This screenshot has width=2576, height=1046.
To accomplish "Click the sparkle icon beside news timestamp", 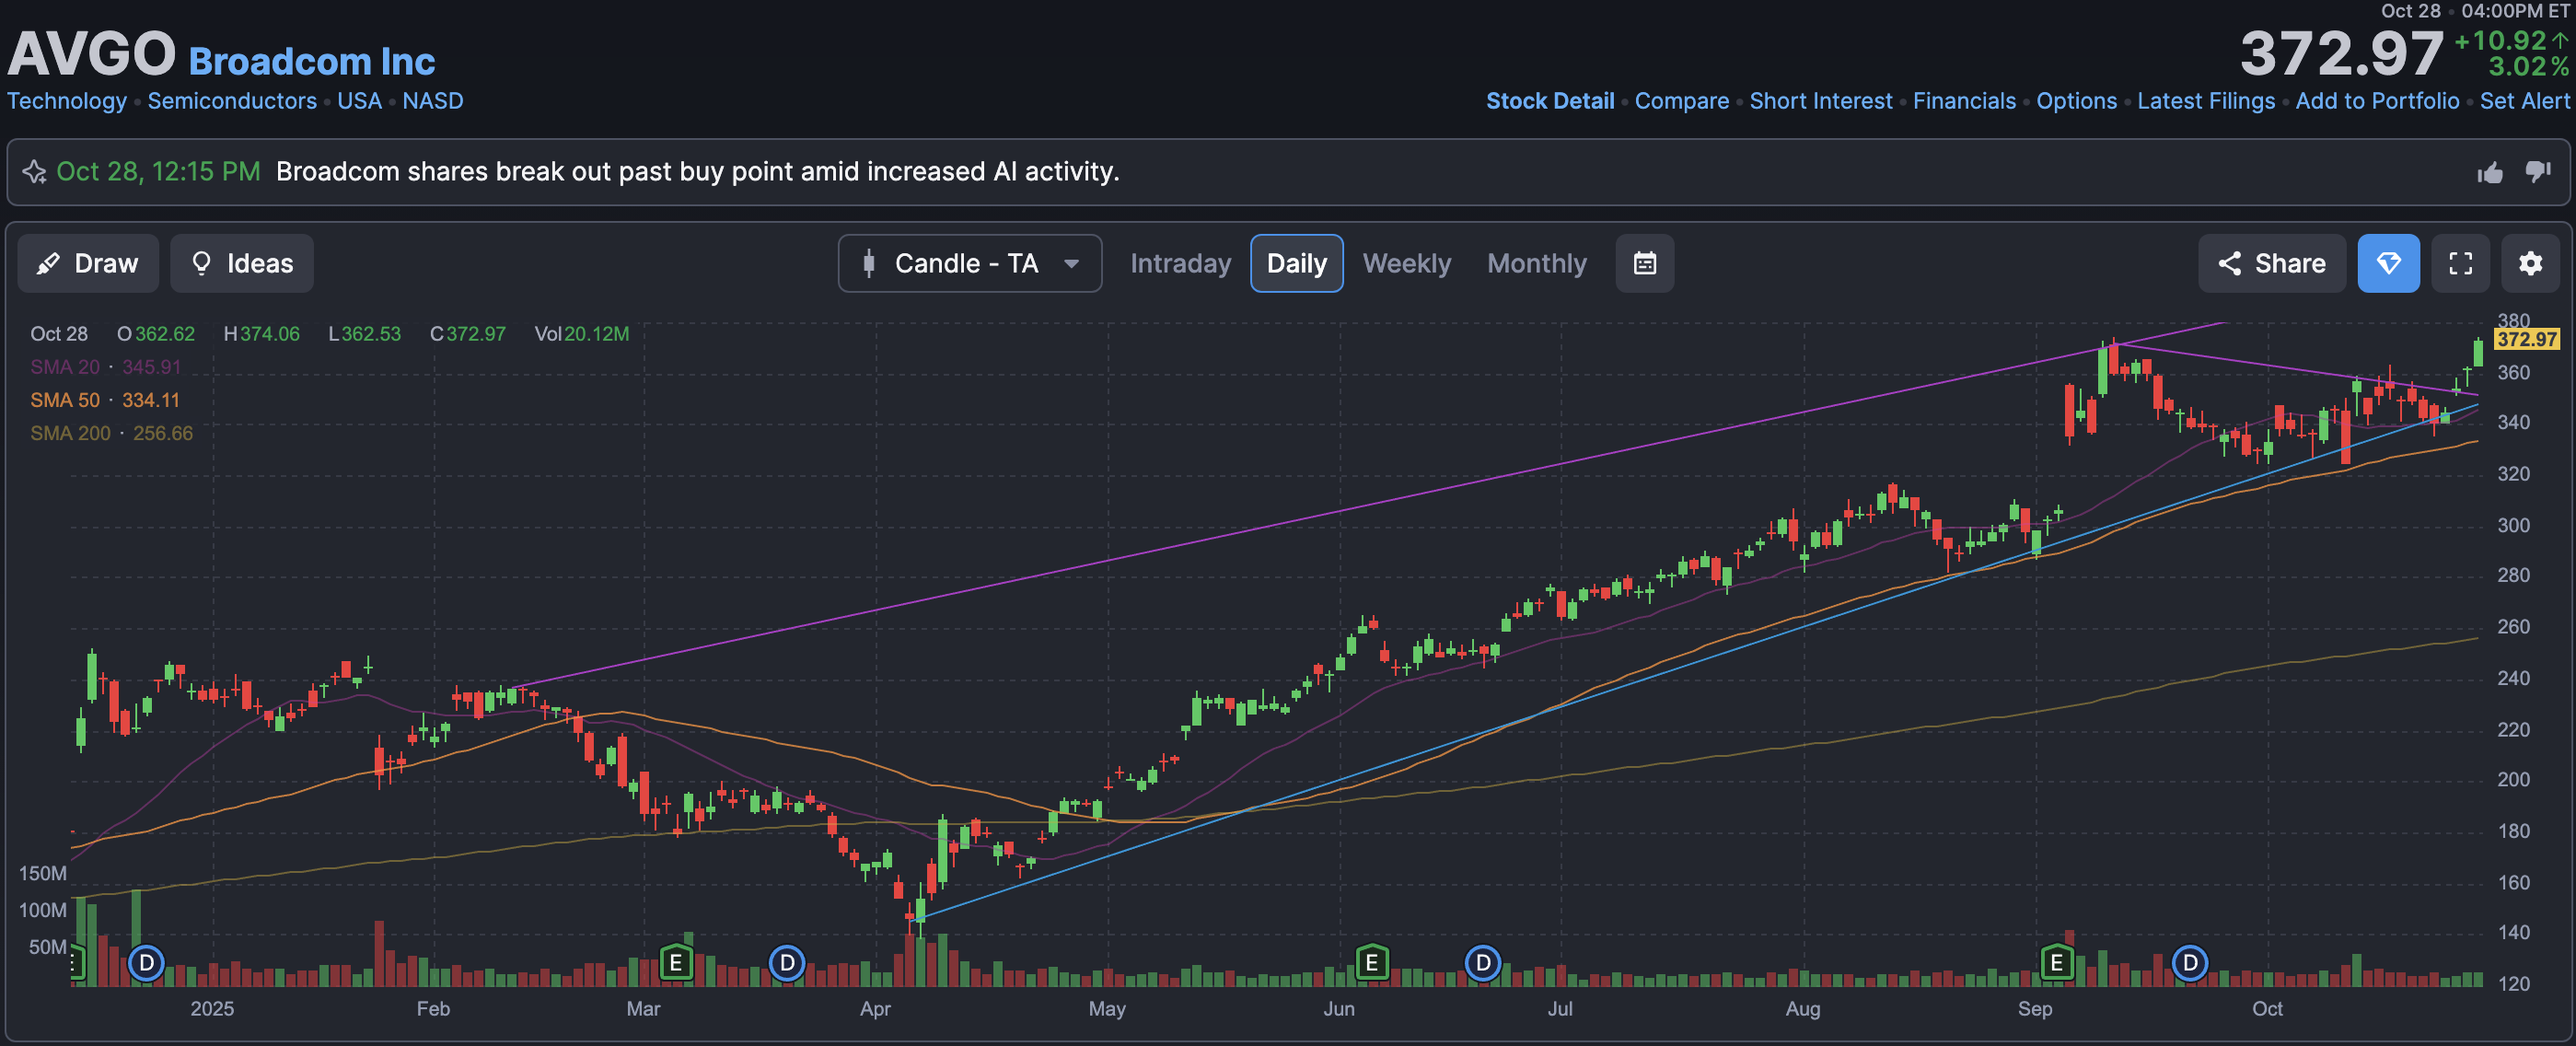I will 35,172.
